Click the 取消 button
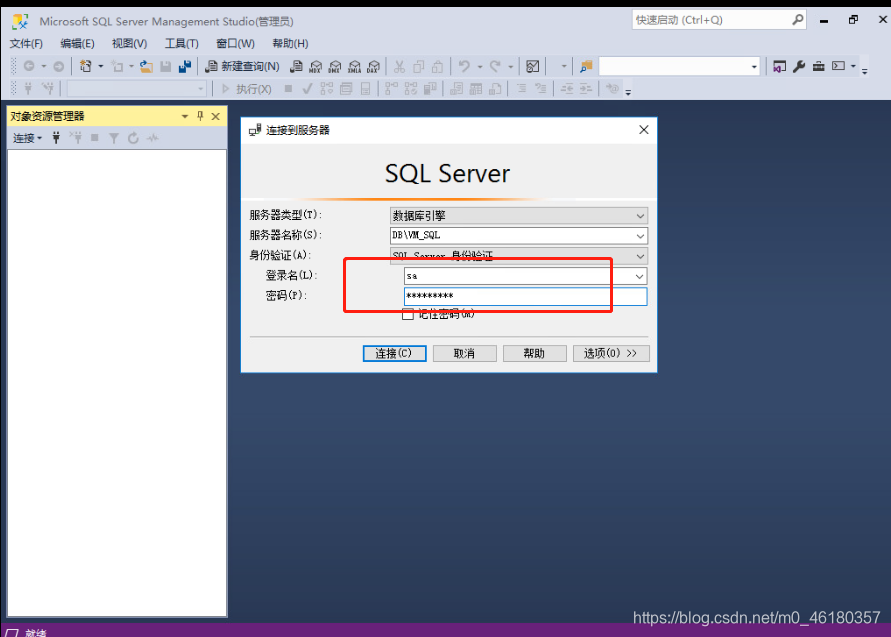 click(465, 353)
